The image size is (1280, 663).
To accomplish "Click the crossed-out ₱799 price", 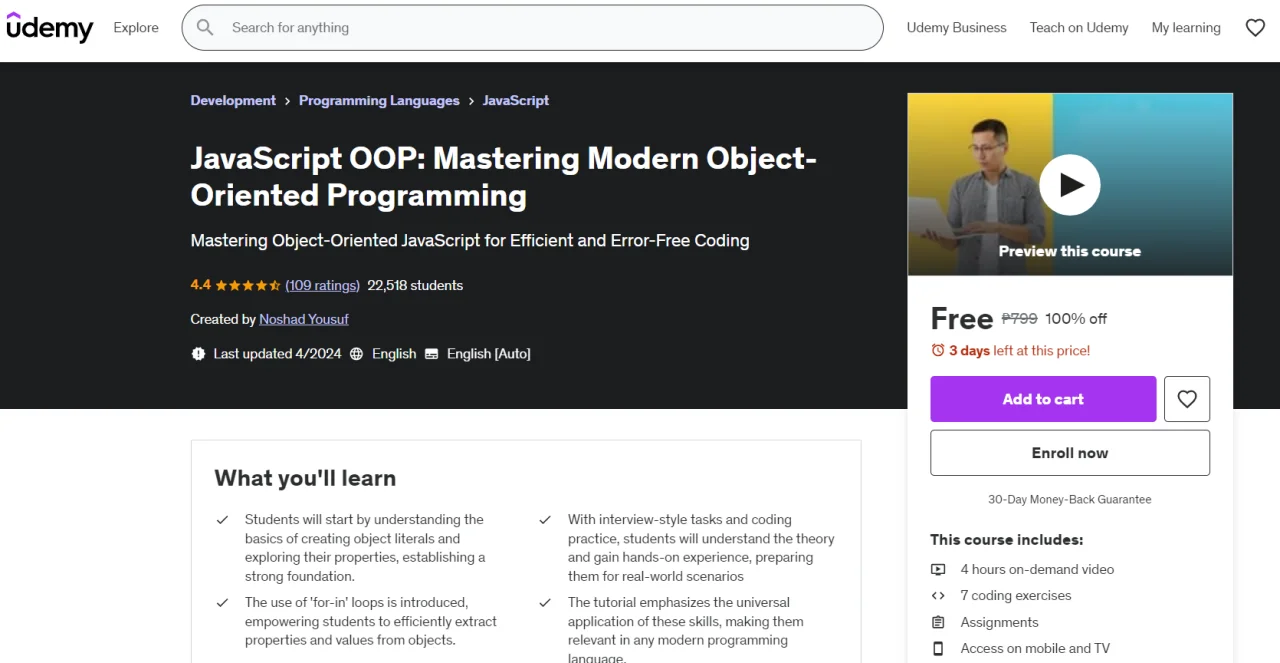I will pos(1019,318).
